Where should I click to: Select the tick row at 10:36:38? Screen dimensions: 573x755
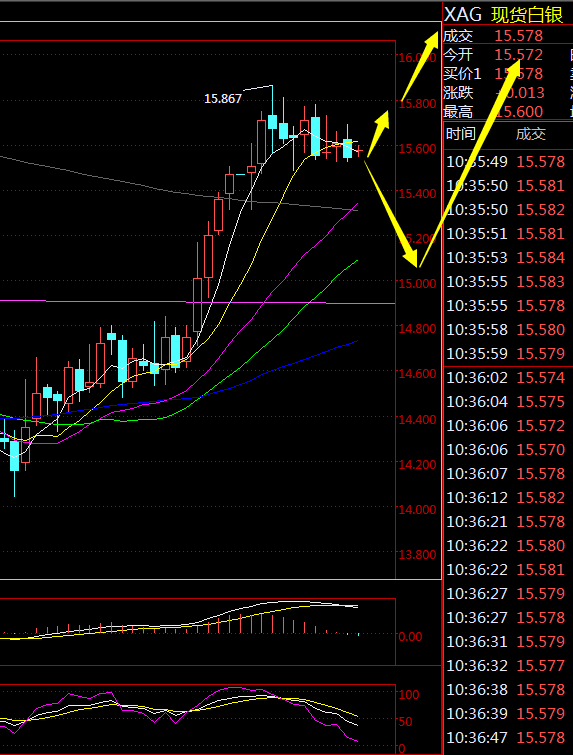pyautogui.click(x=506, y=690)
